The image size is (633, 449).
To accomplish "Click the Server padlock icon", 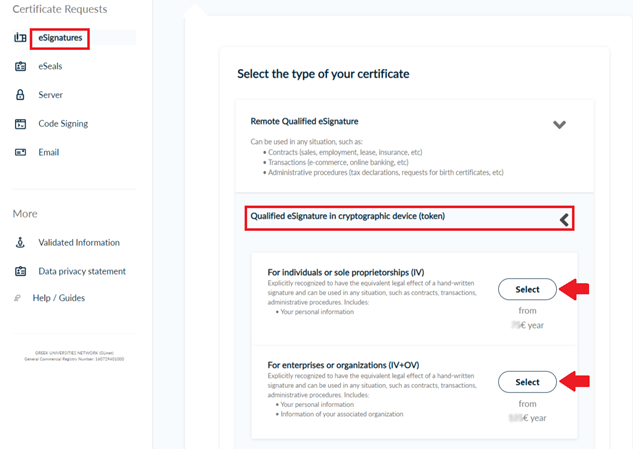I will [20, 95].
